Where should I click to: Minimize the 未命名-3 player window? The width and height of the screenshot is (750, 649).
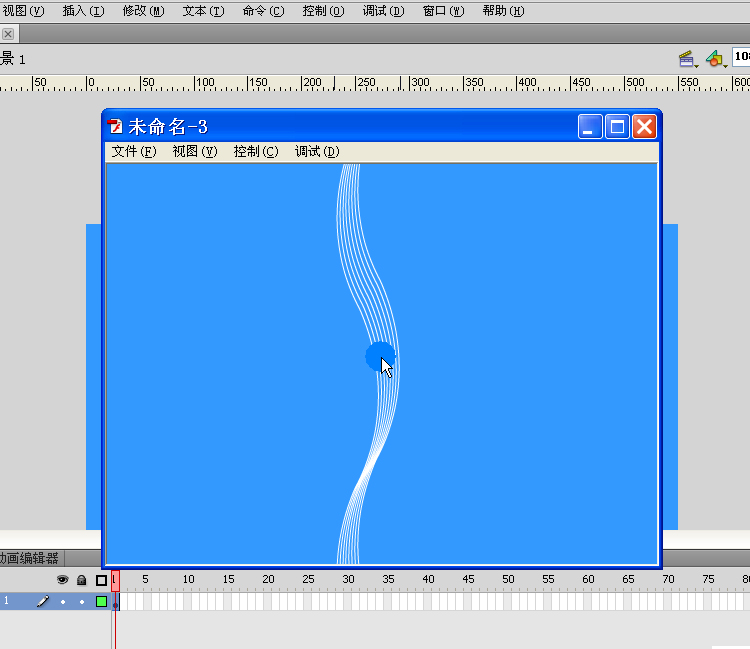tap(590, 127)
